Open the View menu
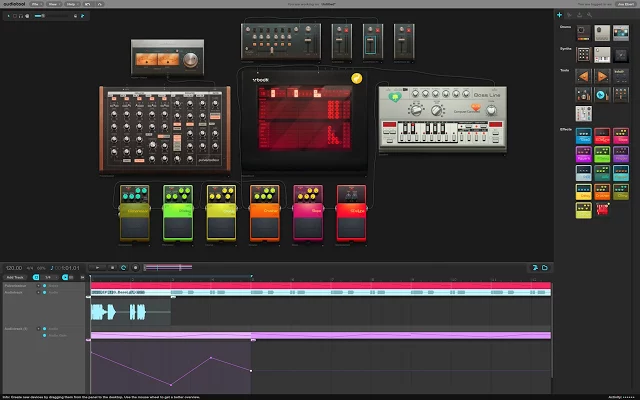 (53, 4)
